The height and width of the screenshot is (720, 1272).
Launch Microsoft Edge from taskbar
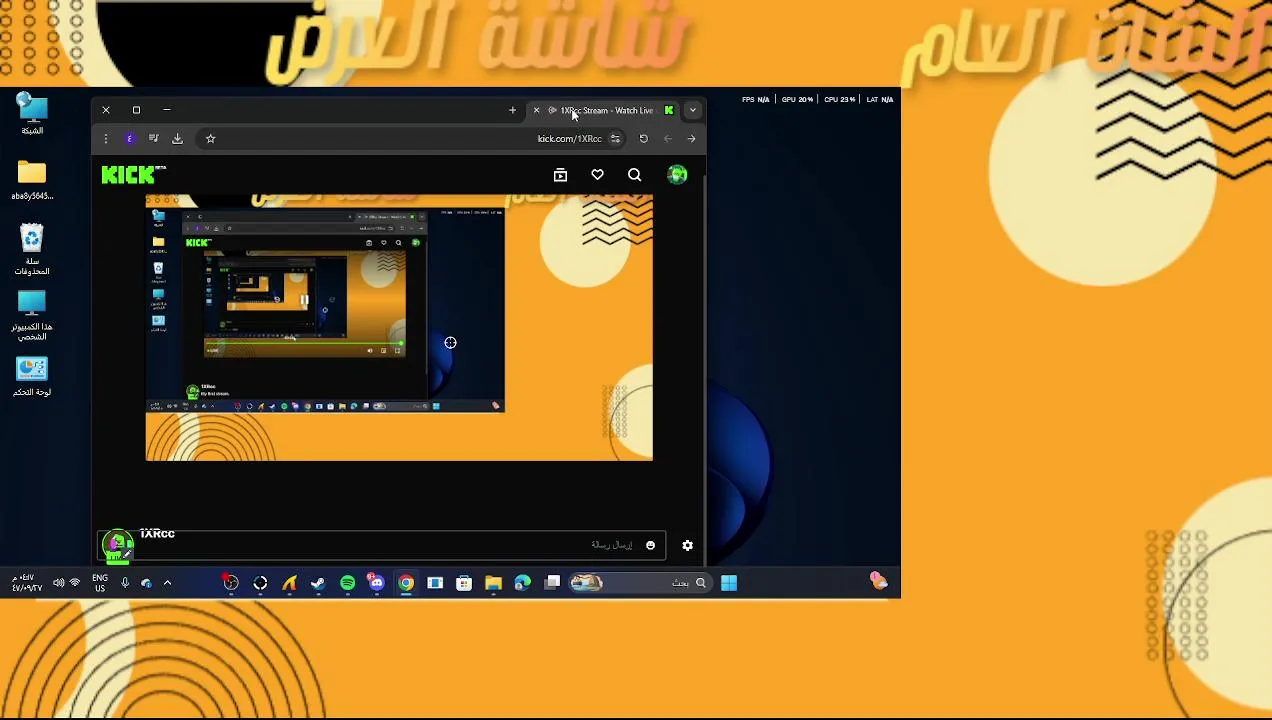tap(522, 583)
